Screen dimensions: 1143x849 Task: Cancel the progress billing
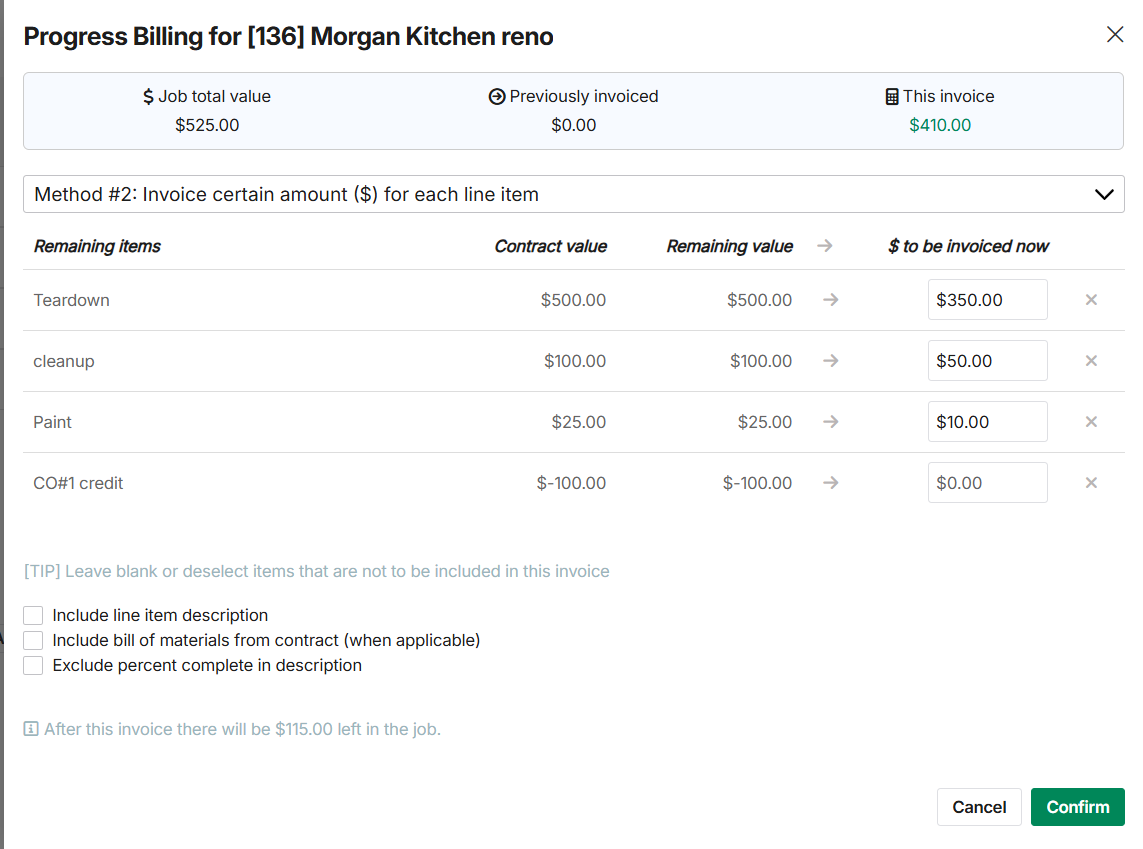(979, 807)
